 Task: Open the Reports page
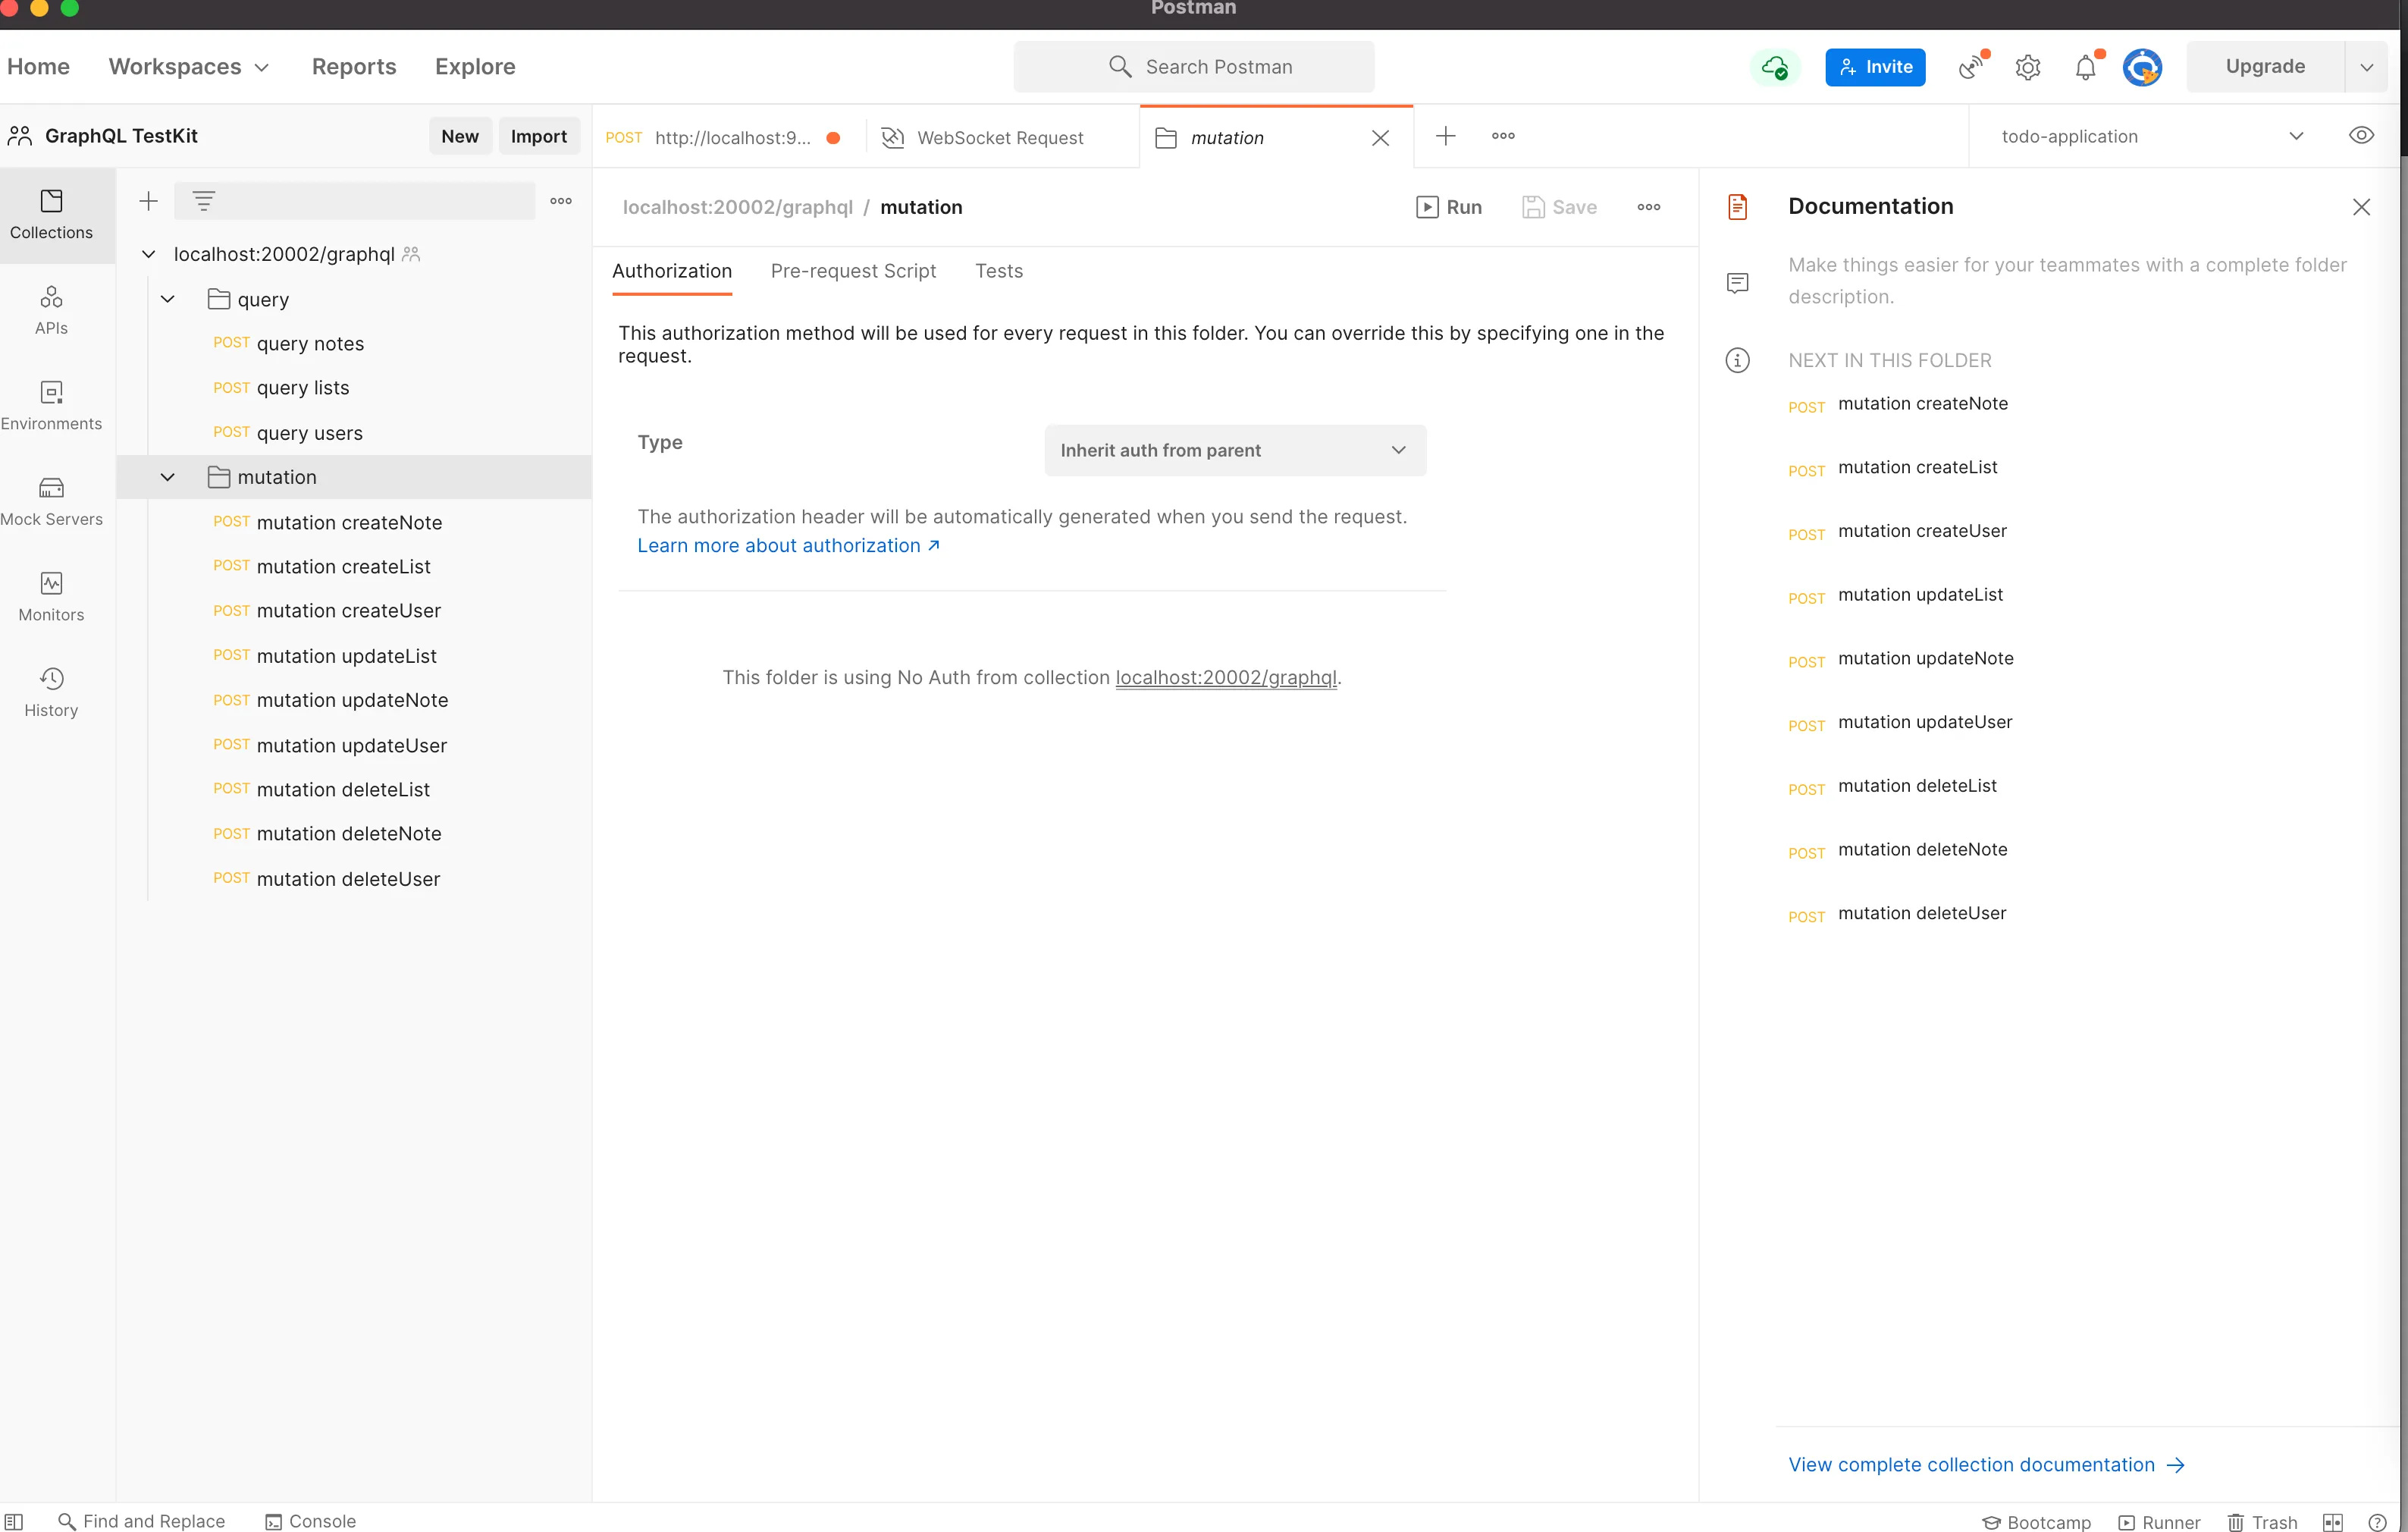[x=354, y=67]
